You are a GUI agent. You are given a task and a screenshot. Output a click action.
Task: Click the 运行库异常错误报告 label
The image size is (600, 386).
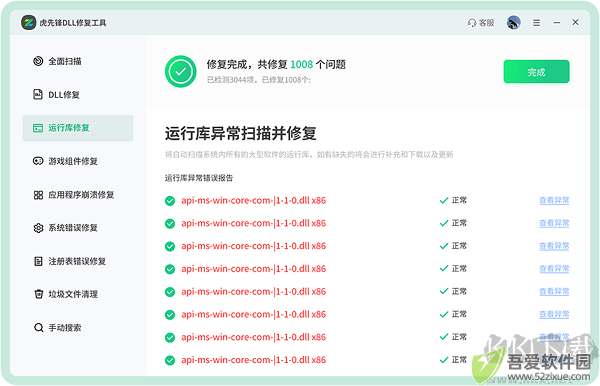199,178
